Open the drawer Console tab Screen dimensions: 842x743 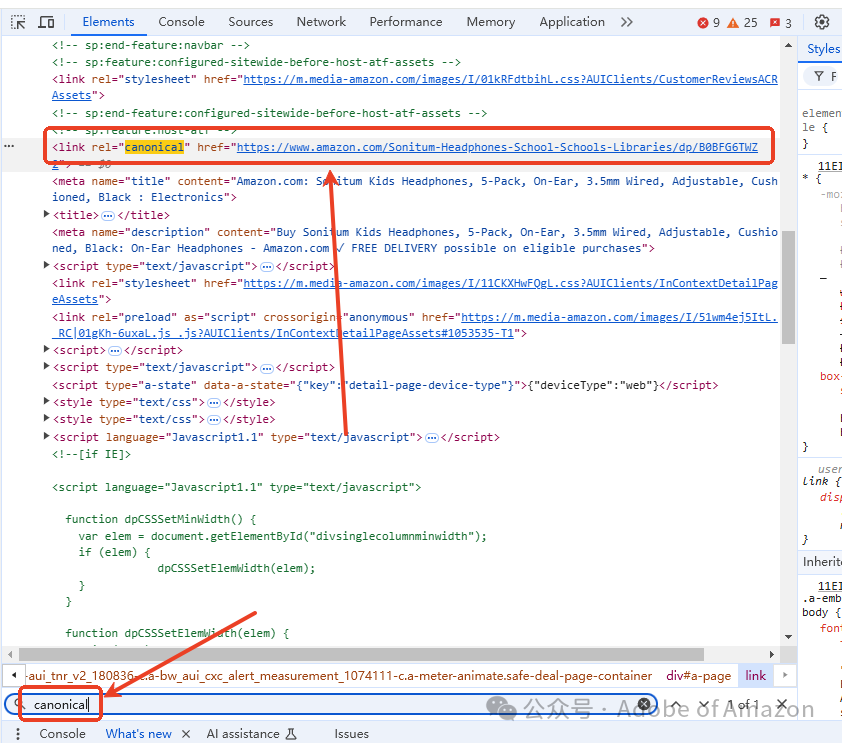click(62, 734)
